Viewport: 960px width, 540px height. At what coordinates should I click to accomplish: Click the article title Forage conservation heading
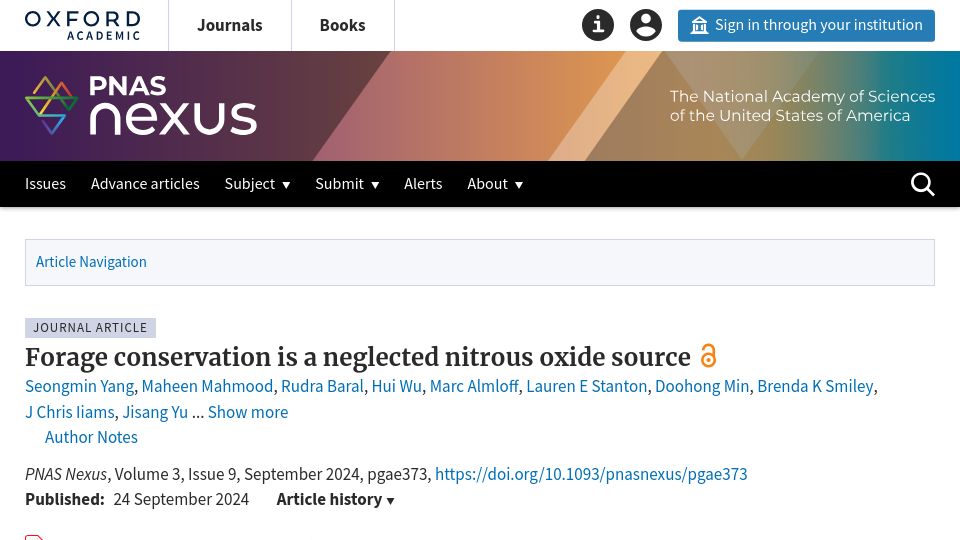358,357
